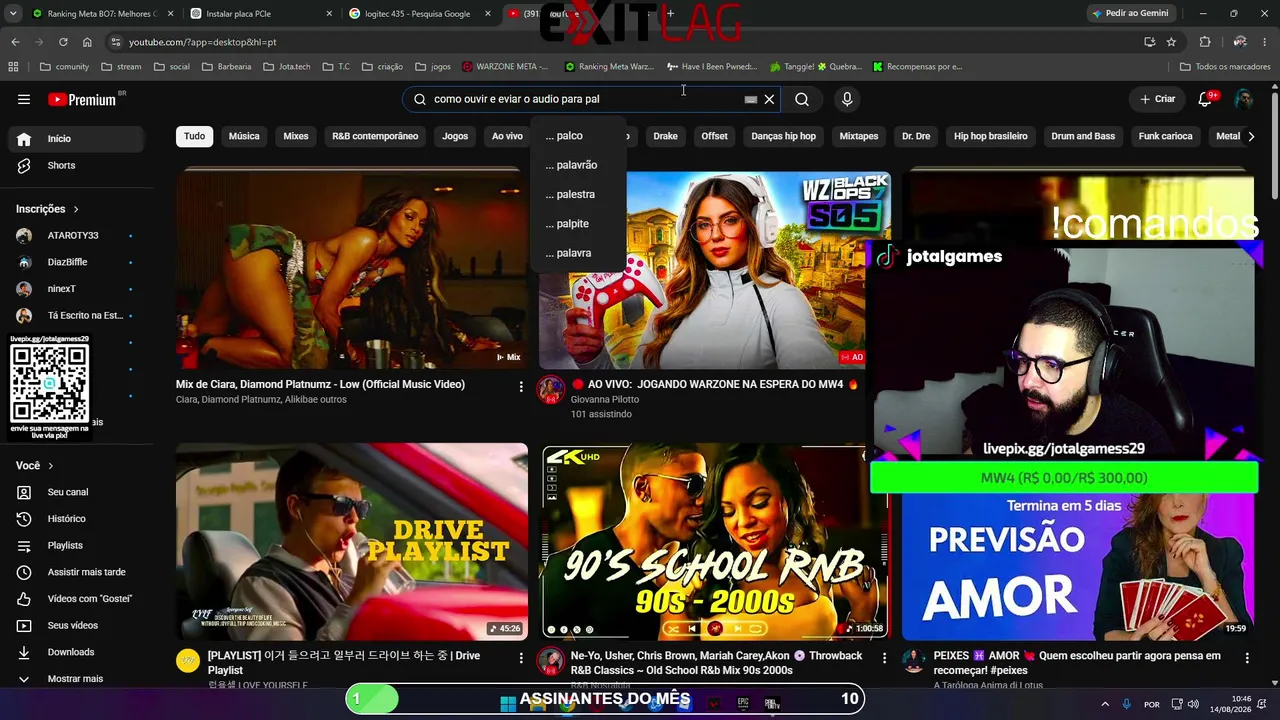
Task: Click the magnifier search button
Action: 802,99
